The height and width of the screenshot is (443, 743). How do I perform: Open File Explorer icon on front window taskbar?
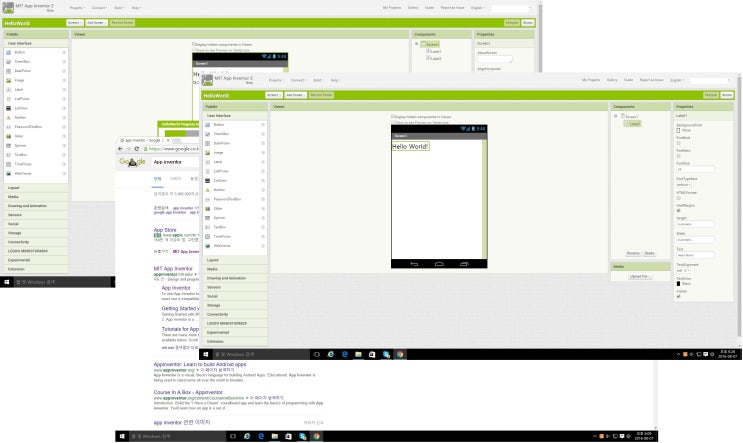point(359,354)
